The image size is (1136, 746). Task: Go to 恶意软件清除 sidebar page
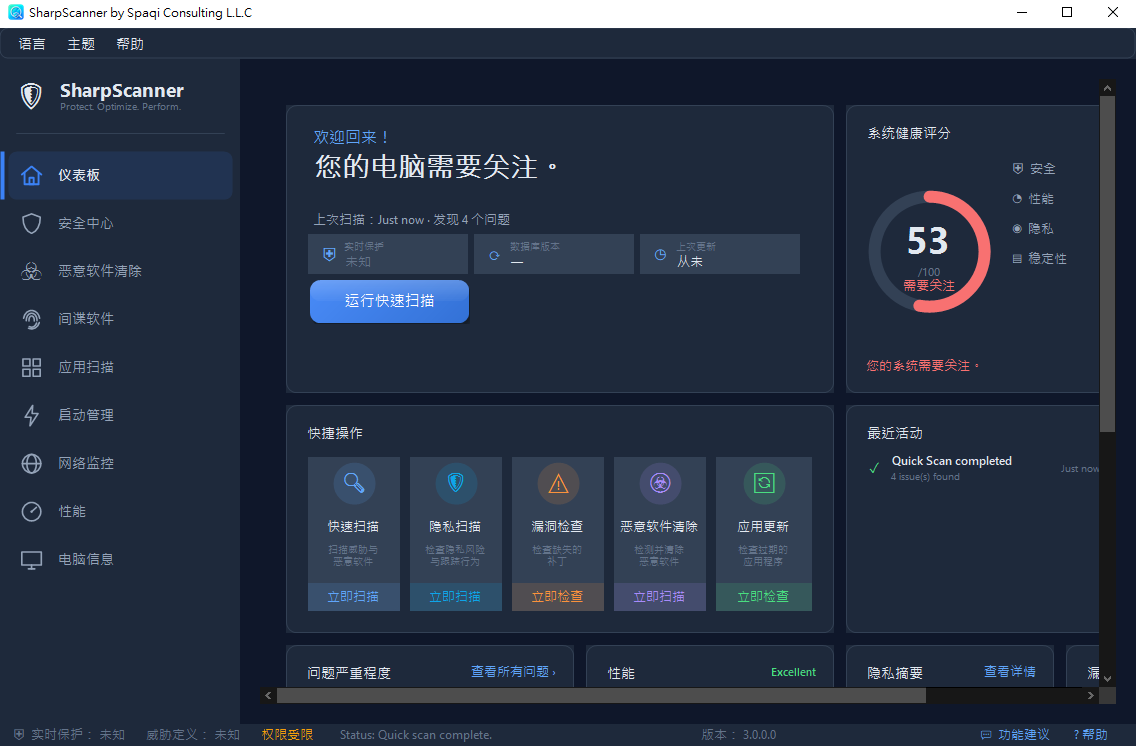click(x=118, y=271)
